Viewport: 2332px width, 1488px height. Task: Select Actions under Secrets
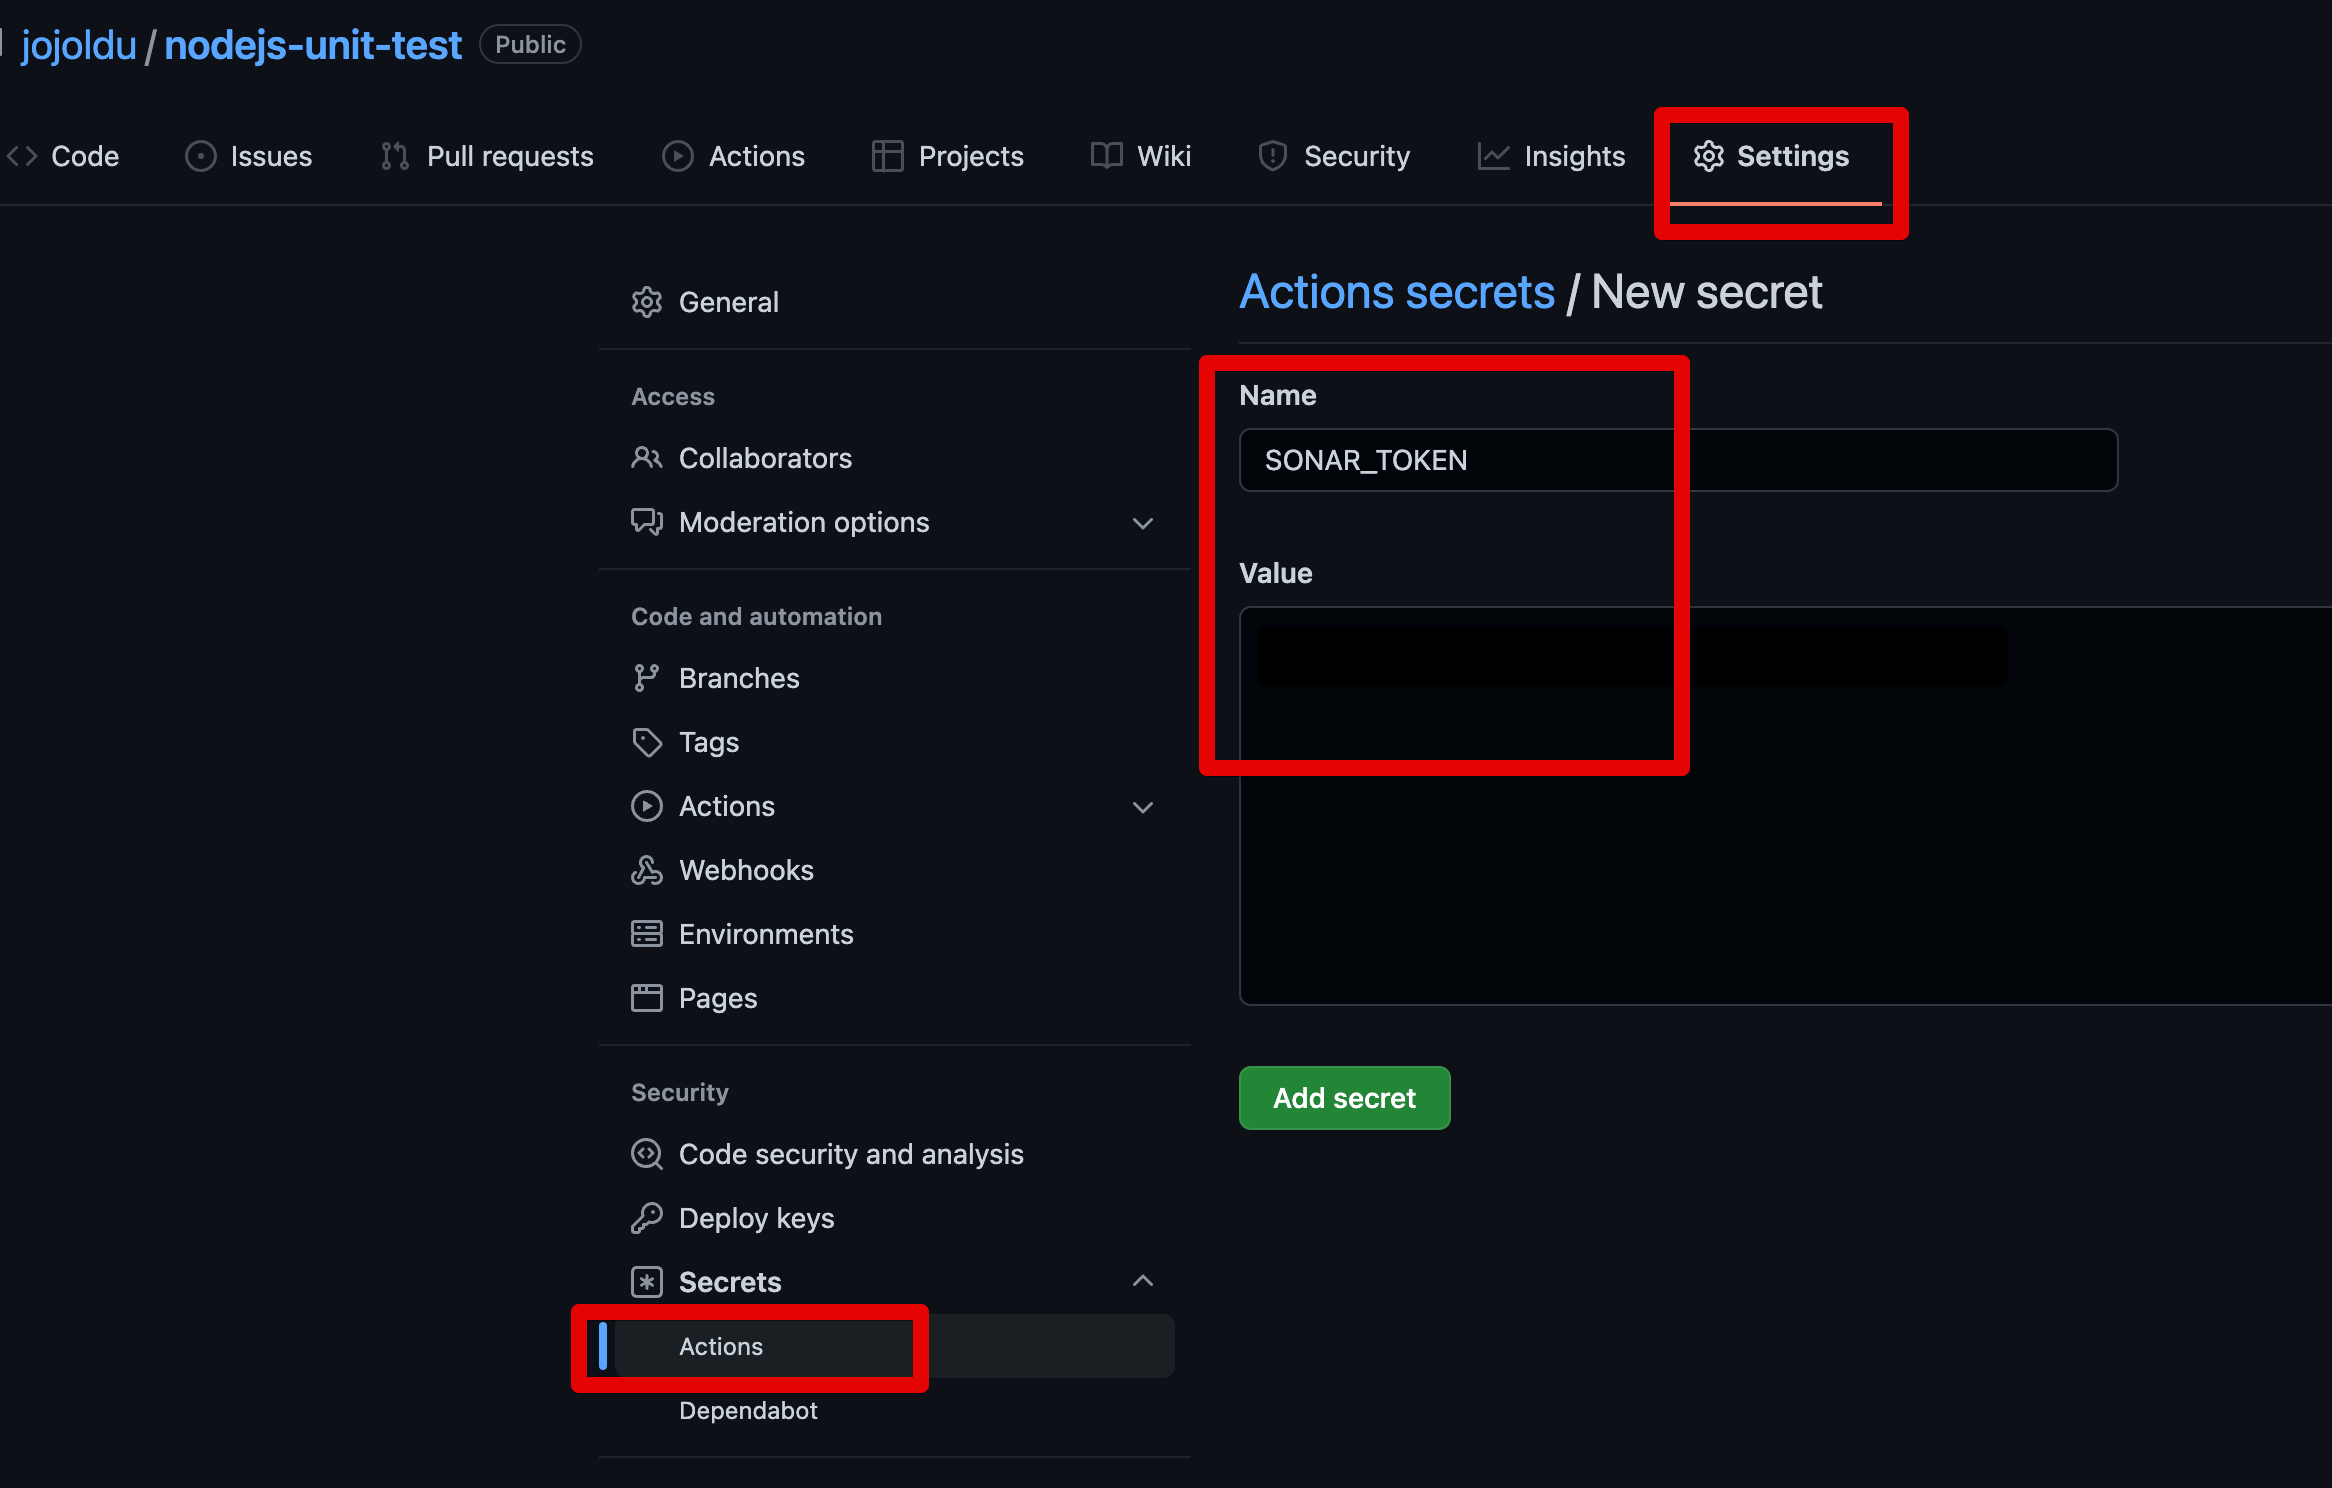[721, 1346]
